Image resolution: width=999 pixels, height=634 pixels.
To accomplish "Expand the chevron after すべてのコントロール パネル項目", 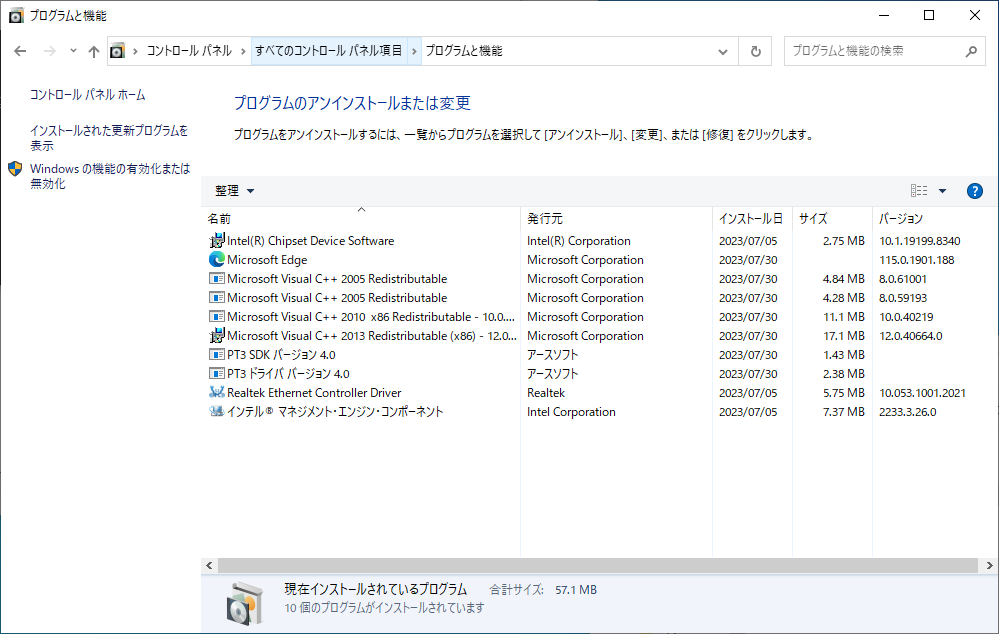I will (x=414, y=51).
